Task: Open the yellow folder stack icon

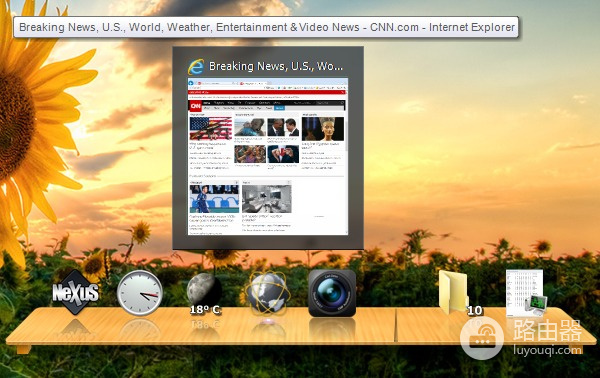Action: click(x=454, y=292)
